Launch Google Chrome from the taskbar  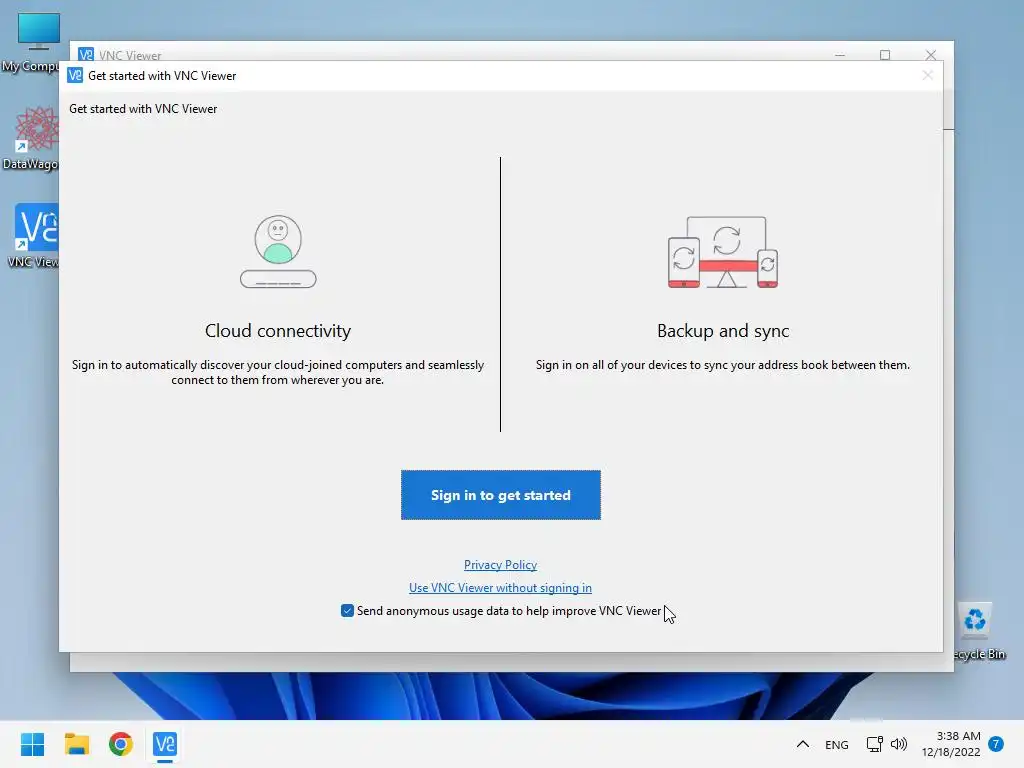[x=121, y=744]
